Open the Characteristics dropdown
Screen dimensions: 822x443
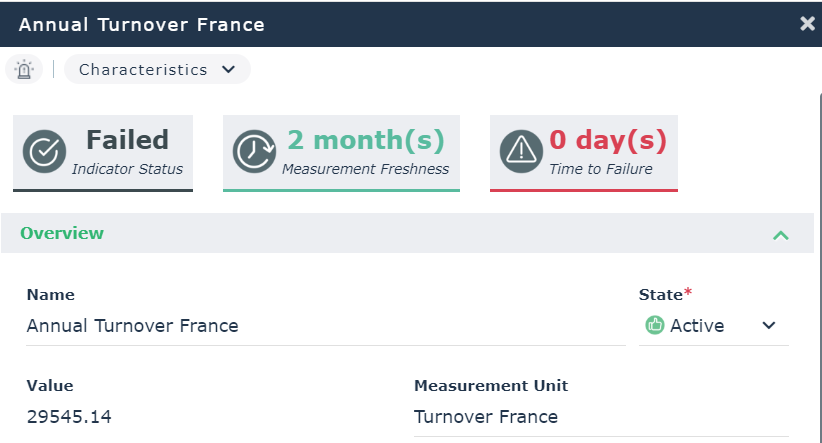(157, 70)
